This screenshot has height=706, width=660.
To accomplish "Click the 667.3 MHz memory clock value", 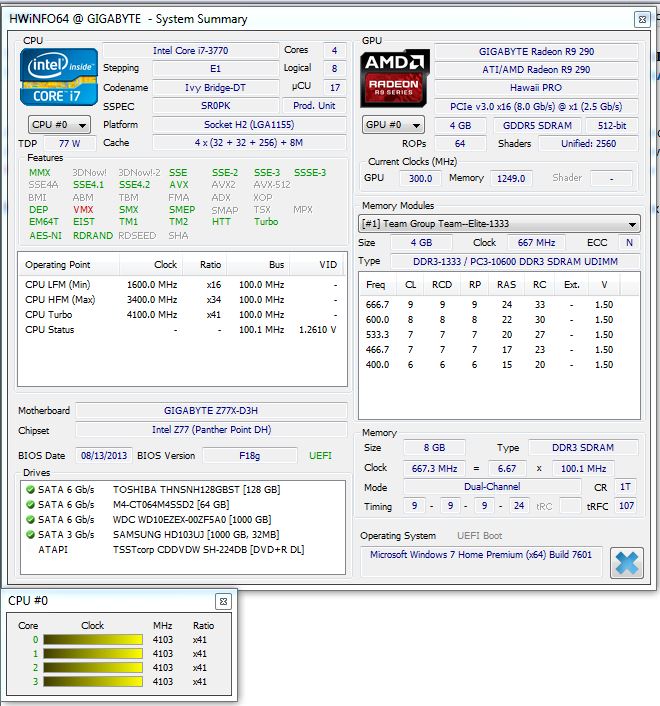I will click(434, 469).
